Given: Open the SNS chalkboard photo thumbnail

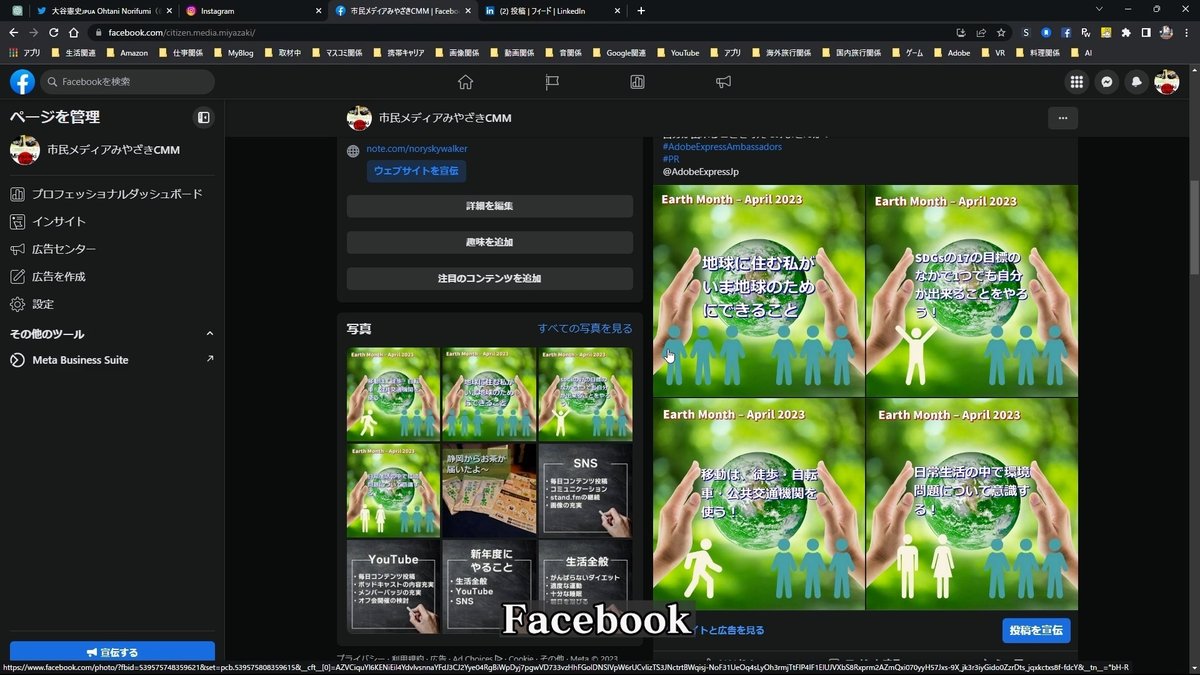Looking at the screenshot, I should (585, 491).
